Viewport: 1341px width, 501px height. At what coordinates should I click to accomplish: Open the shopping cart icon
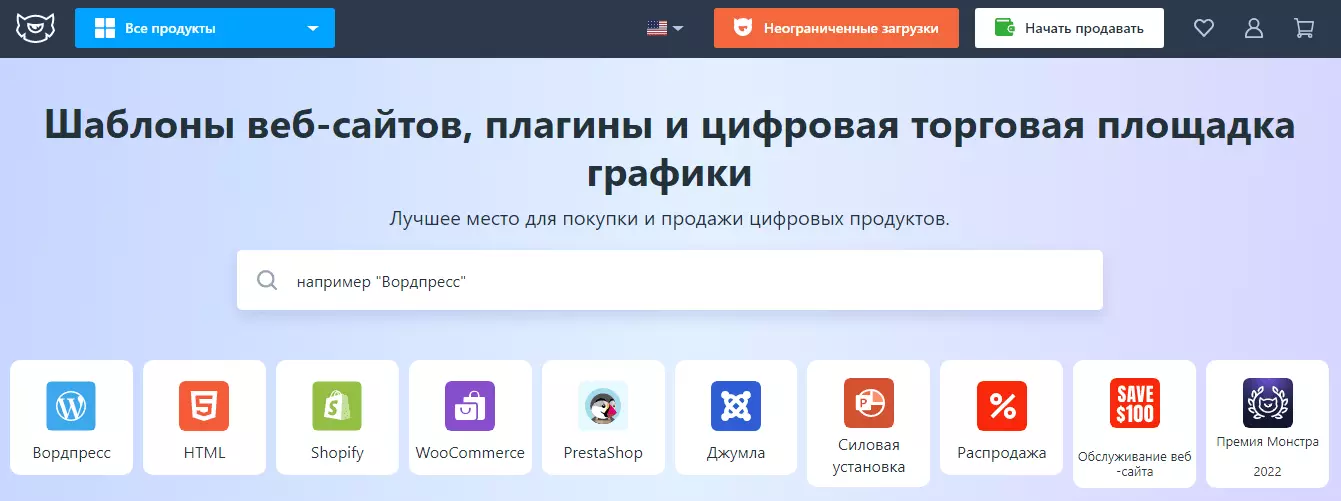(x=1304, y=28)
